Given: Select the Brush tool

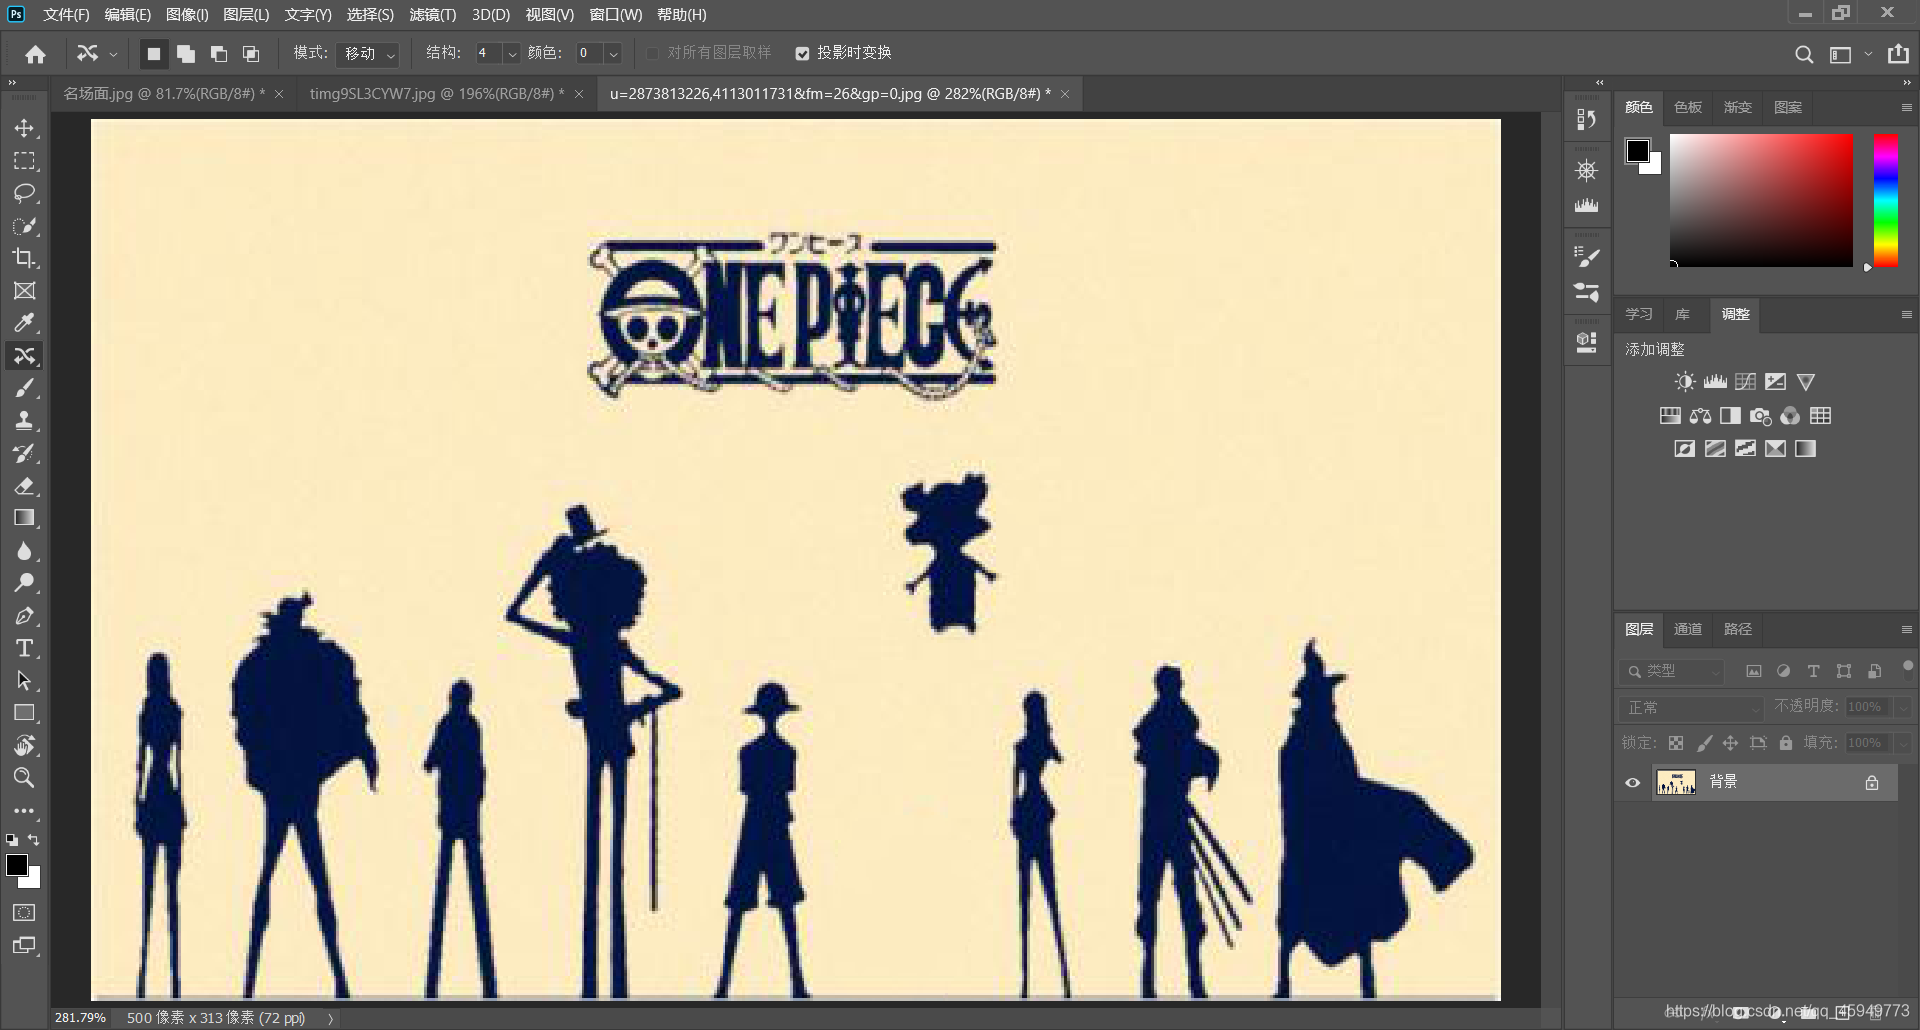Looking at the screenshot, I should tap(25, 388).
